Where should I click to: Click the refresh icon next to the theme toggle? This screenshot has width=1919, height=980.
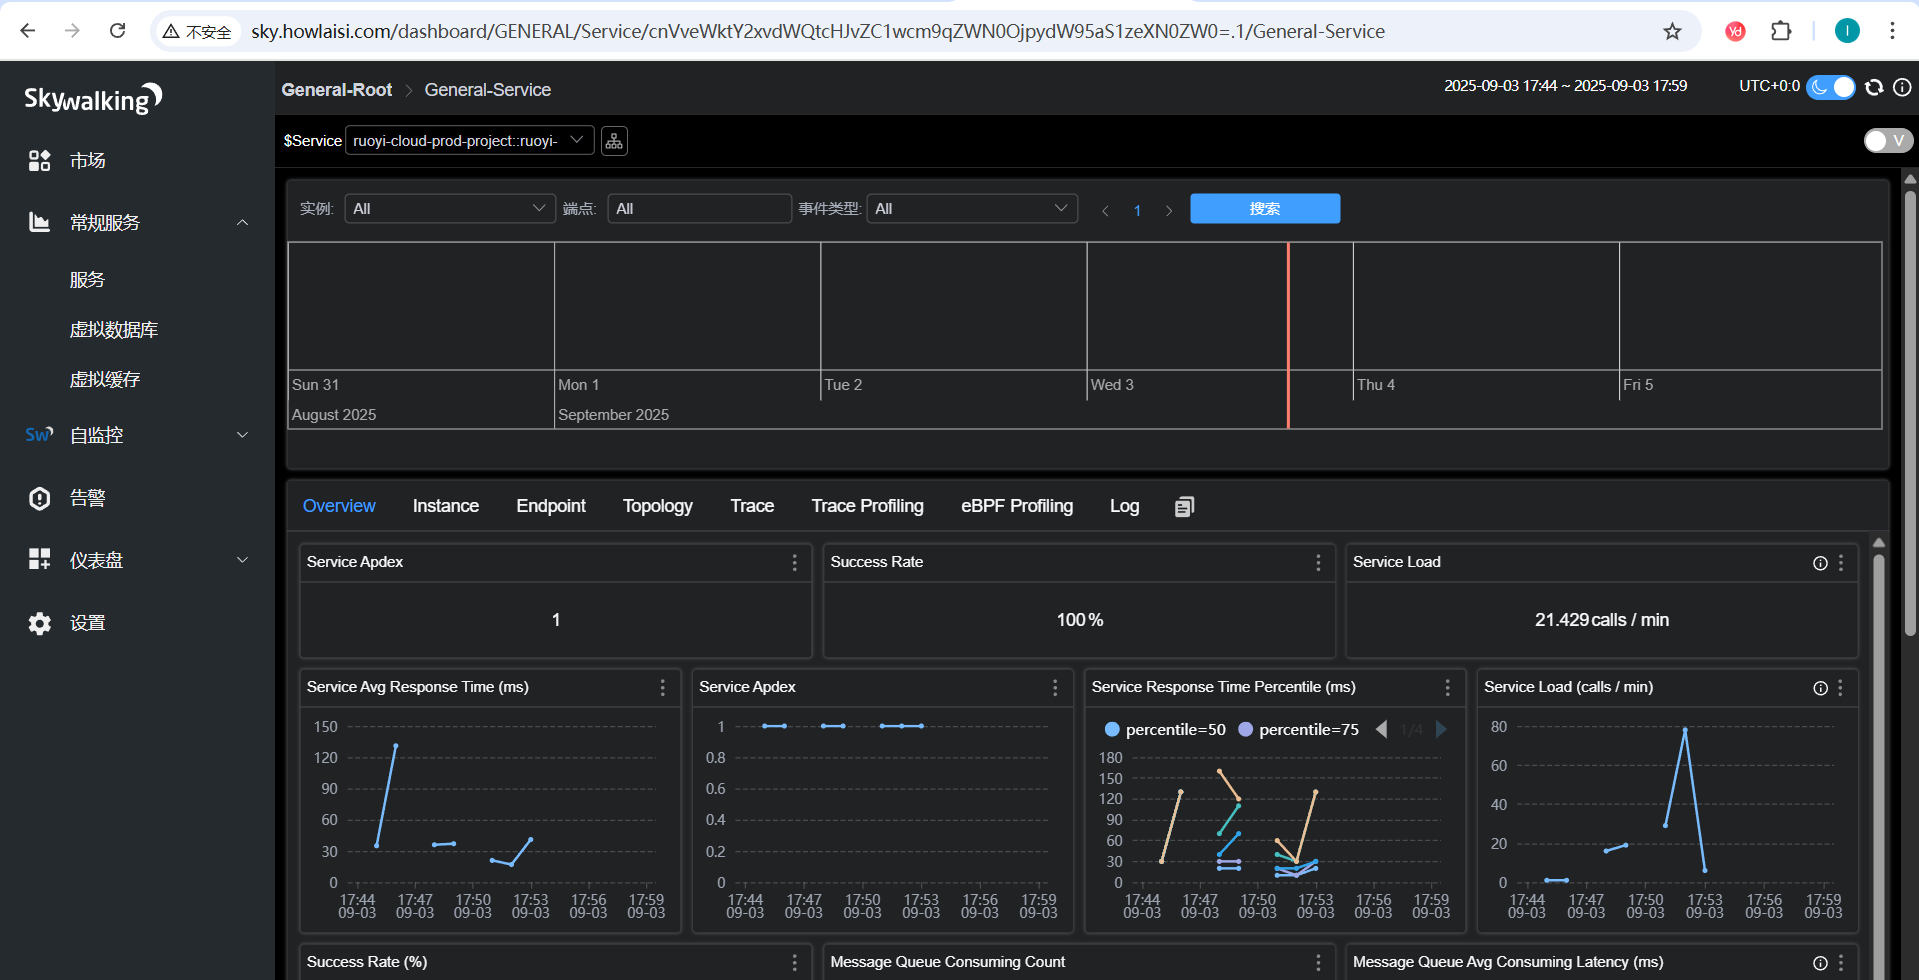pos(1874,87)
